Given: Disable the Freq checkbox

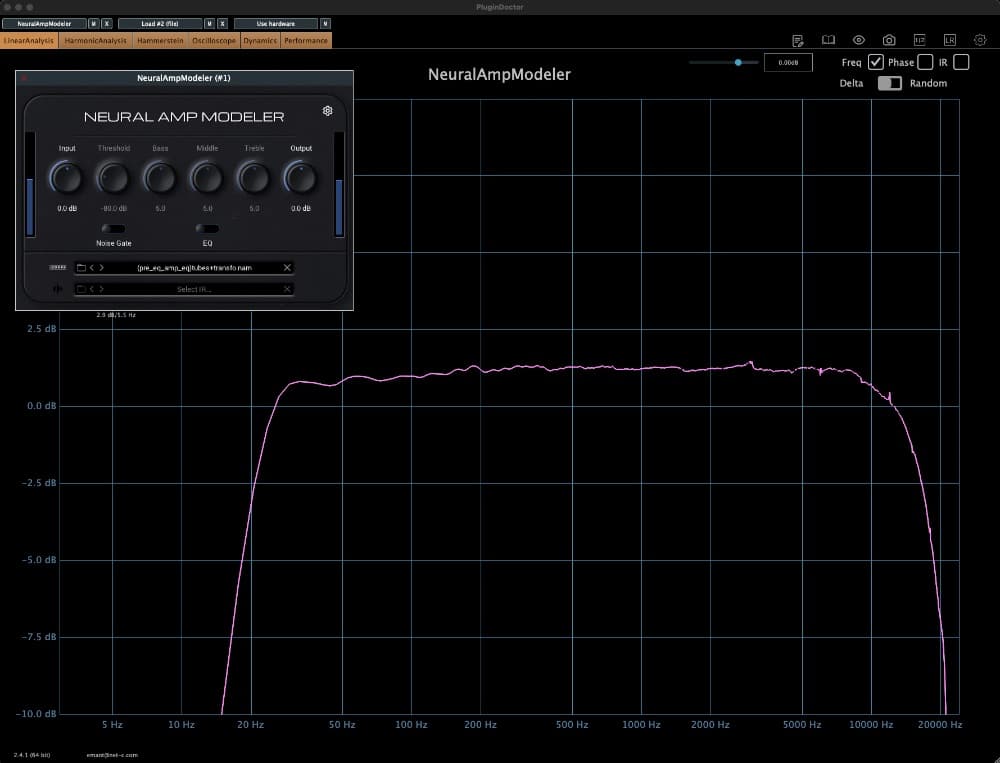Looking at the screenshot, I should click(877, 62).
